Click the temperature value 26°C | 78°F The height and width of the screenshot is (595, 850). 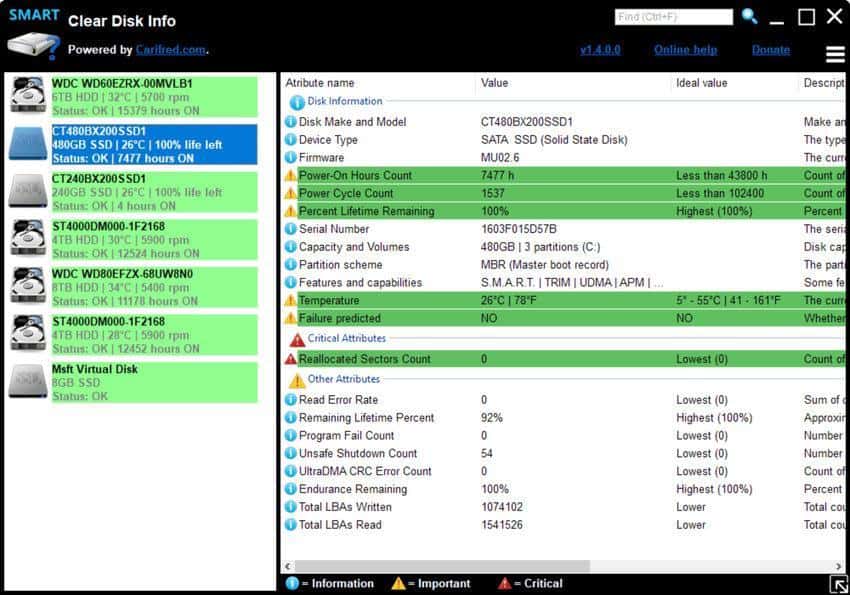[508, 300]
